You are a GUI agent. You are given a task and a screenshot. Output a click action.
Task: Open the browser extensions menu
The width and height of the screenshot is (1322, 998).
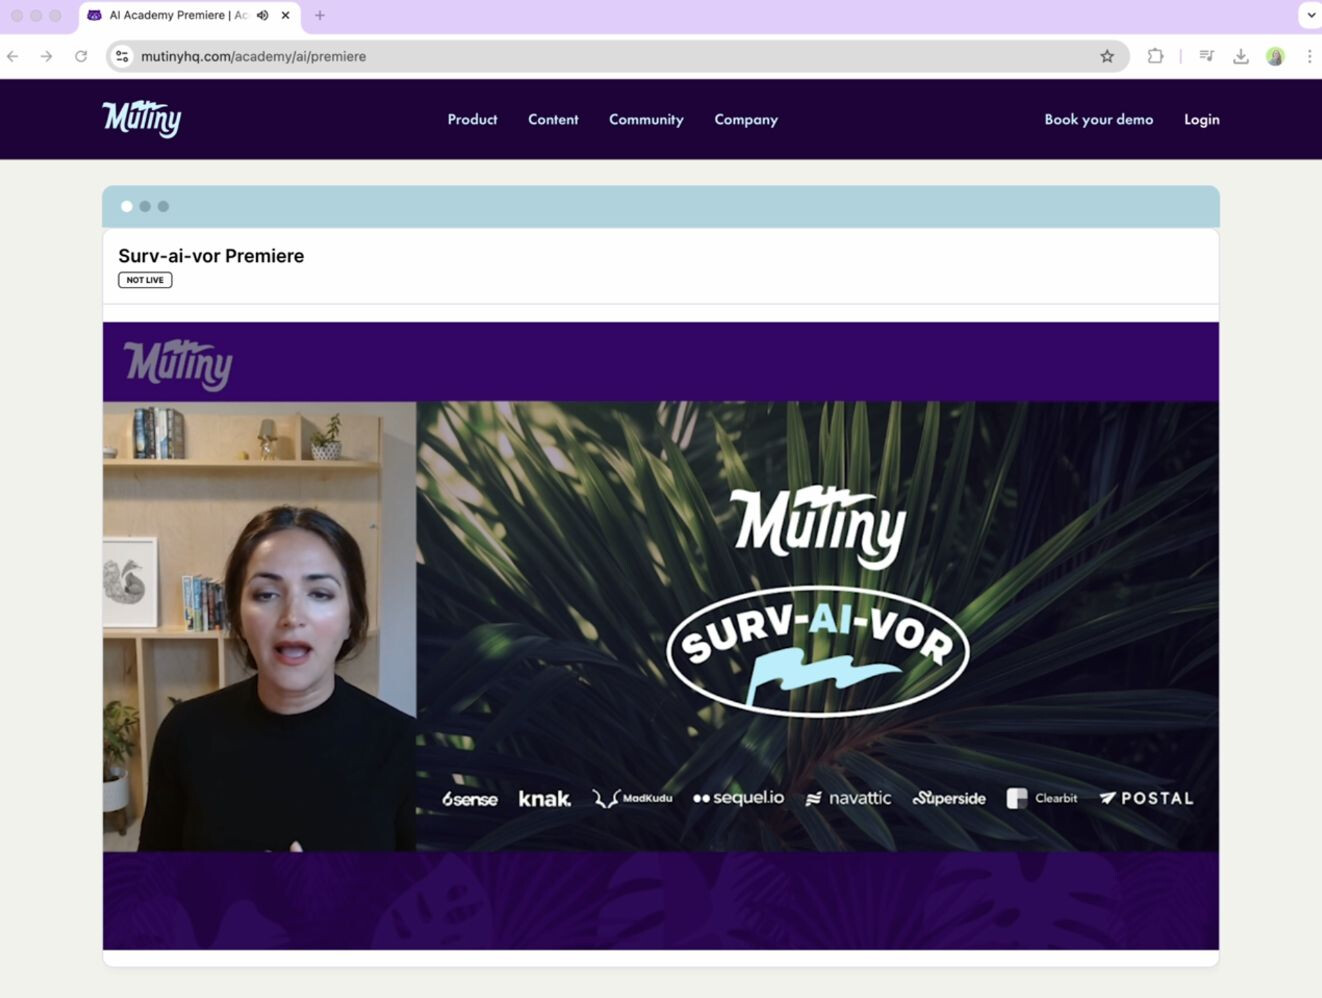click(1155, 56)
